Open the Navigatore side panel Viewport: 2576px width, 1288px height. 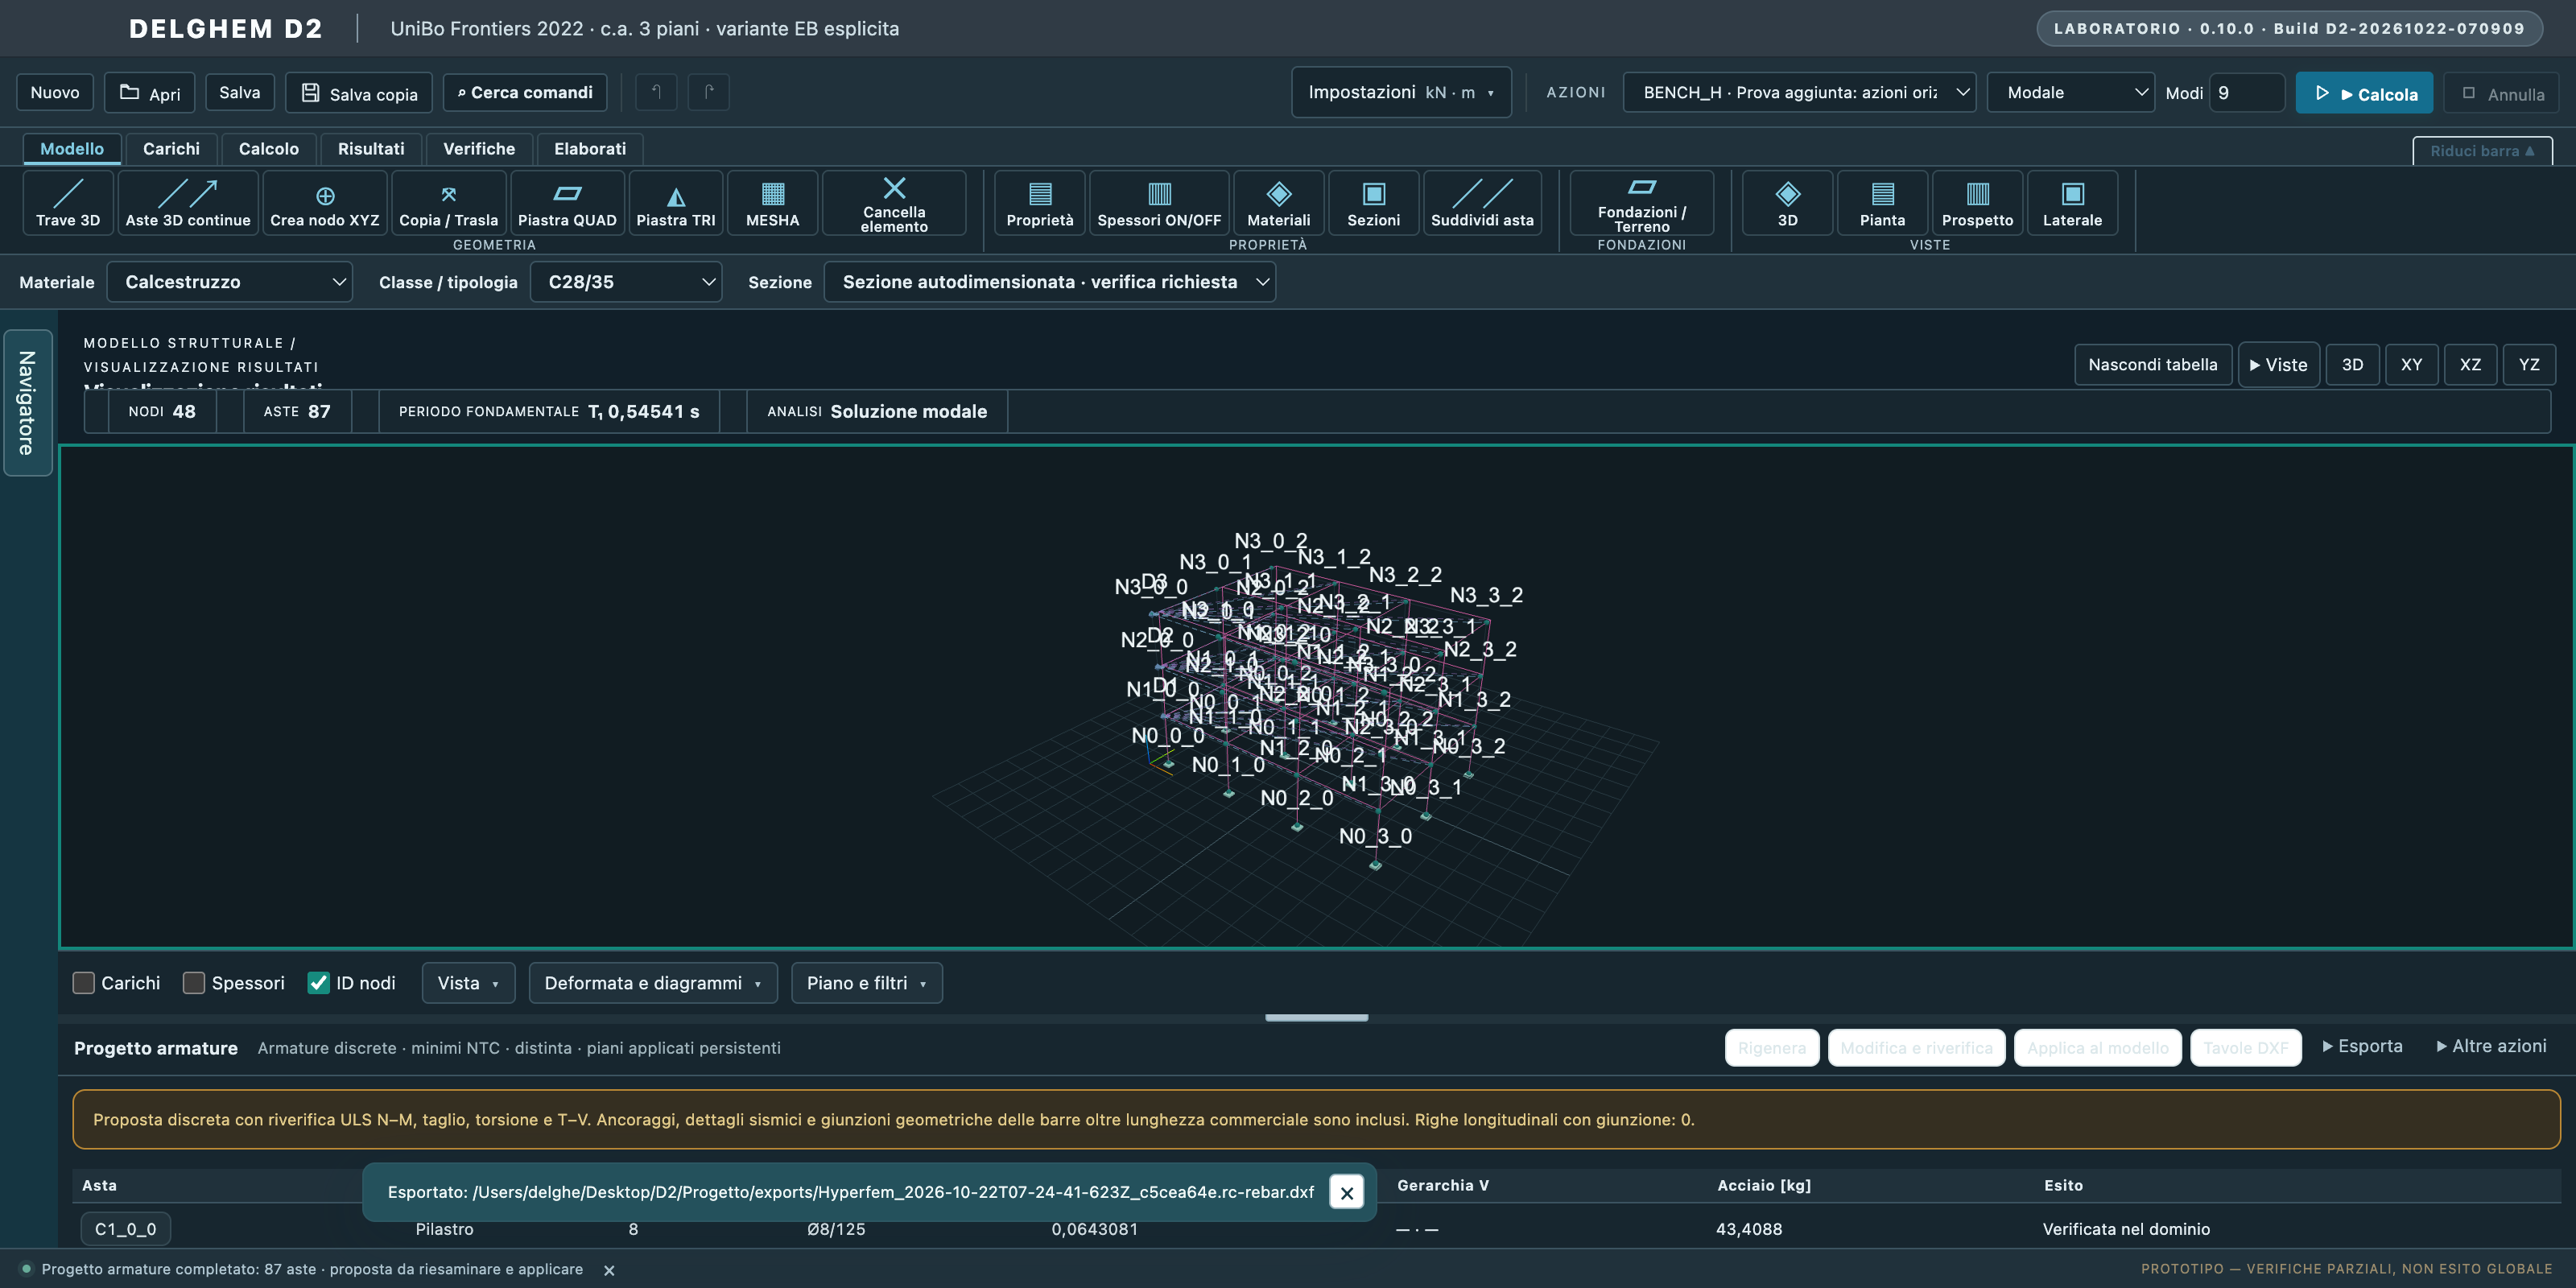click(x=27, y=403)
